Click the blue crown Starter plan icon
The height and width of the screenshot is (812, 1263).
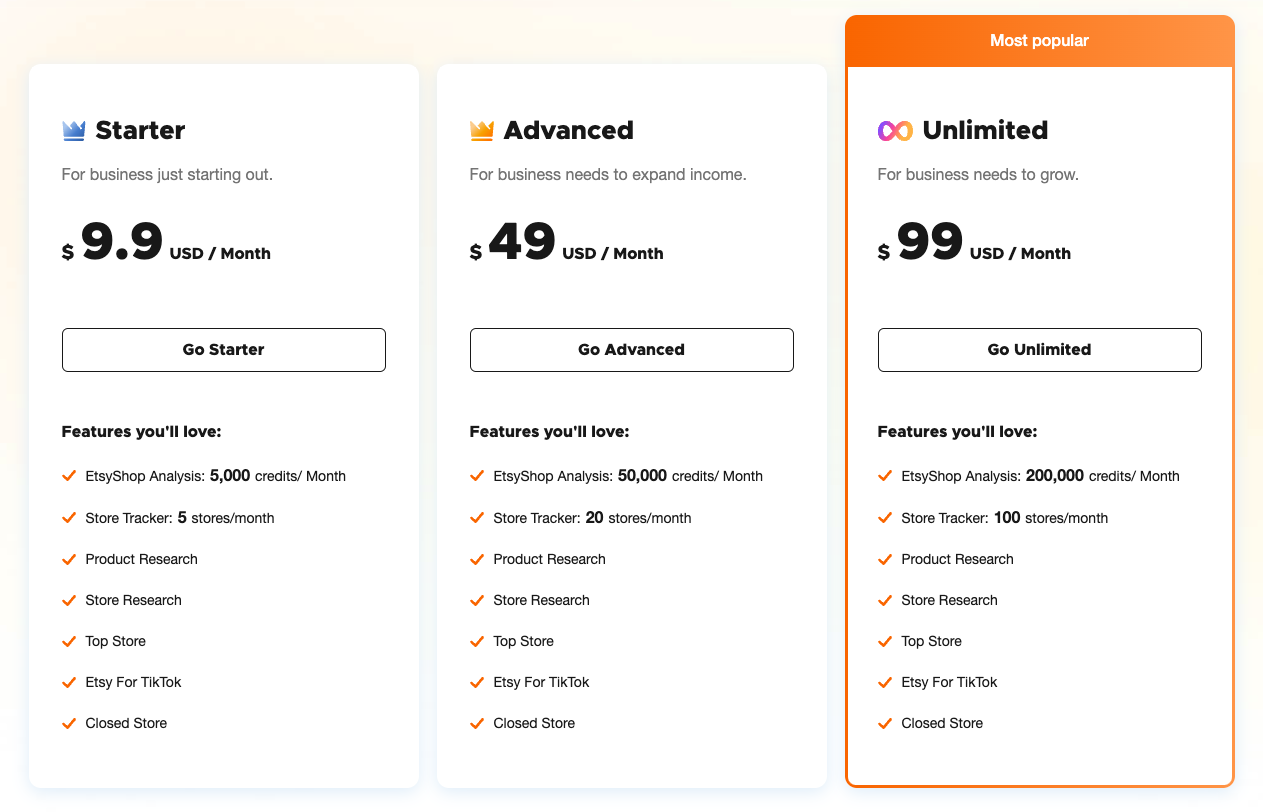click(74, 130)
